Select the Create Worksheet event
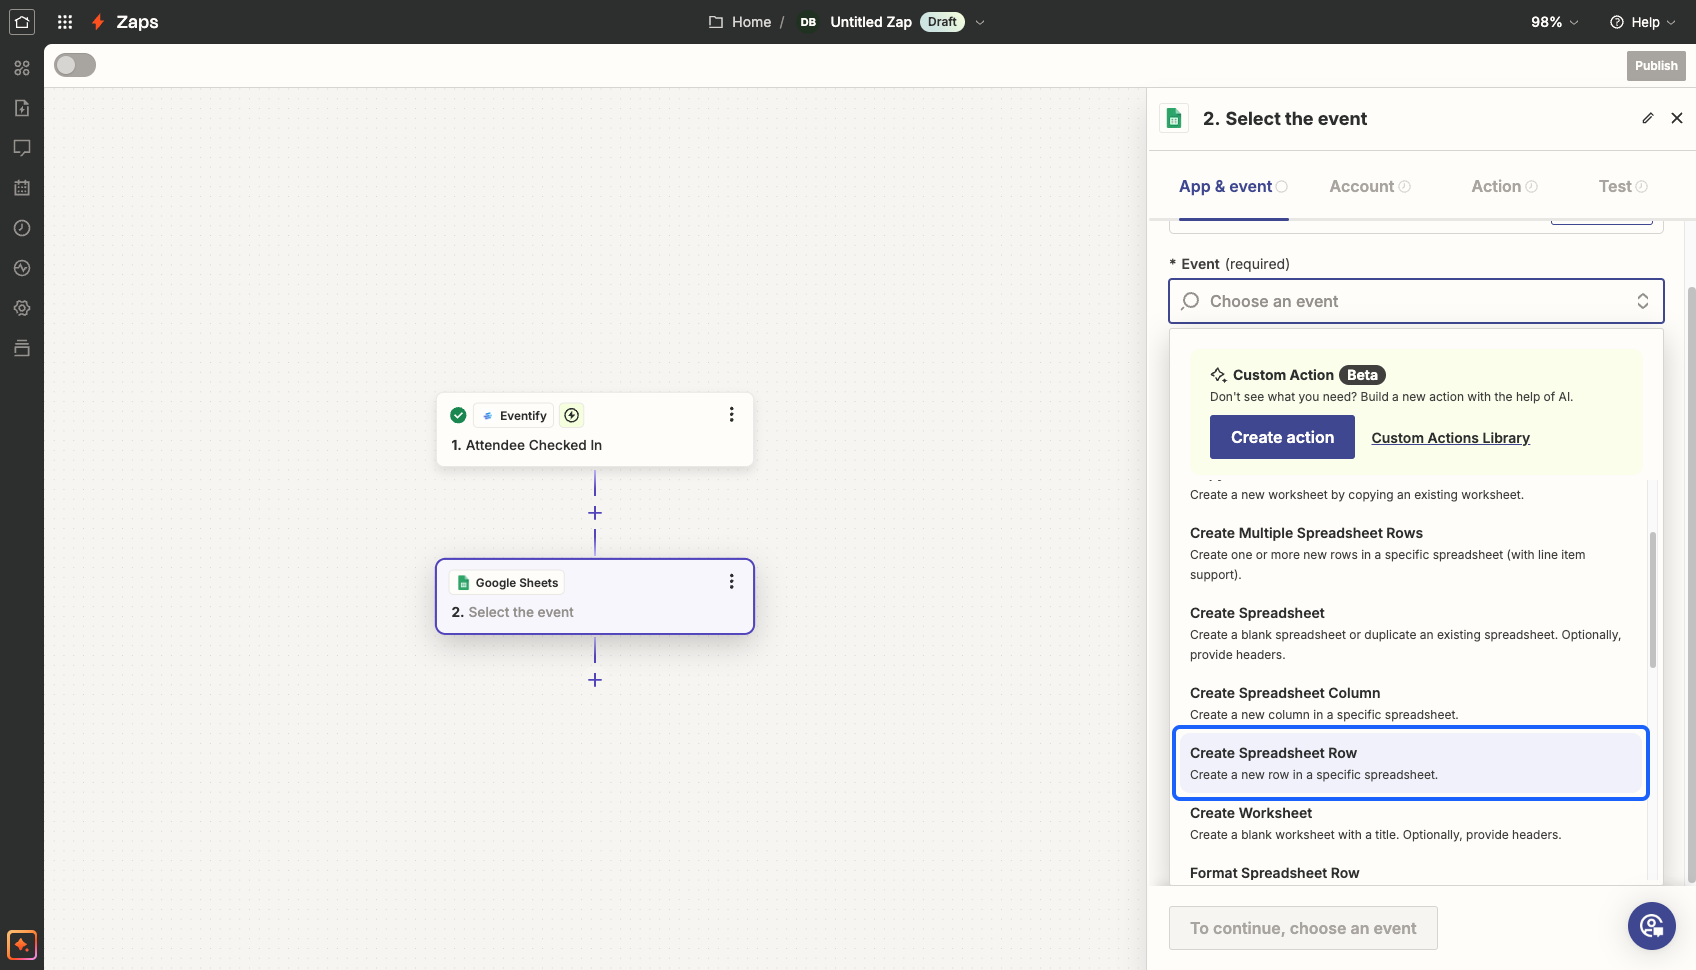1696x970 pixels. click(x=1410, y=823)
